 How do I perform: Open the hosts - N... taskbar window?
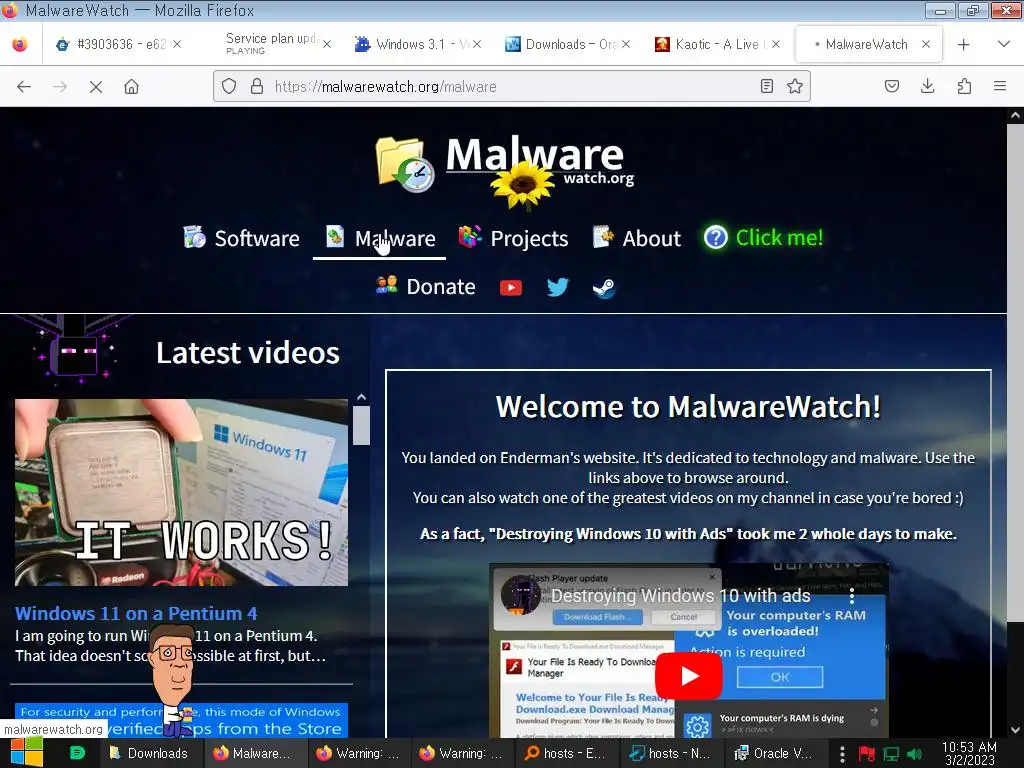pyautogui.click(x=670, y=753)
